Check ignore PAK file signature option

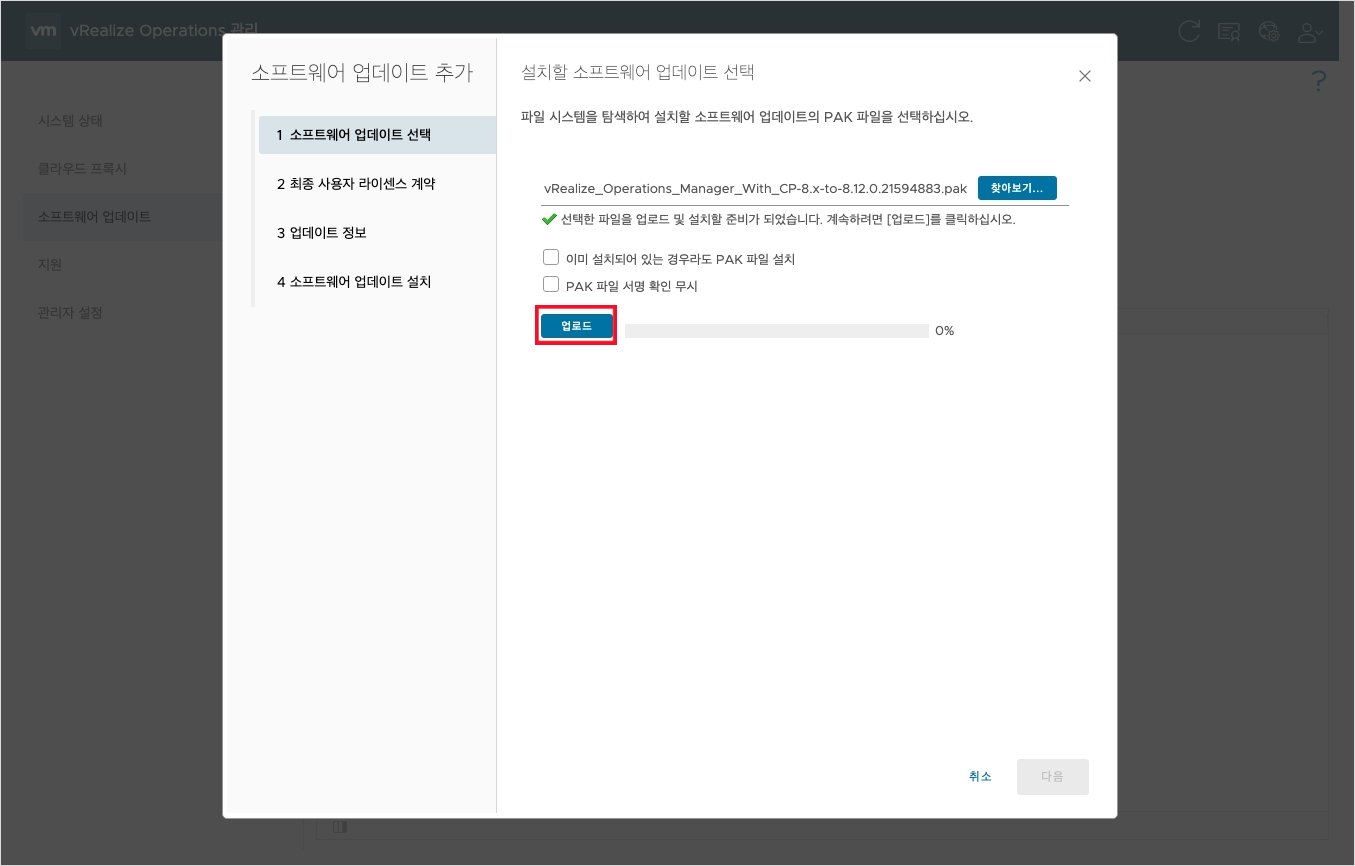click(x=551, y=284)
